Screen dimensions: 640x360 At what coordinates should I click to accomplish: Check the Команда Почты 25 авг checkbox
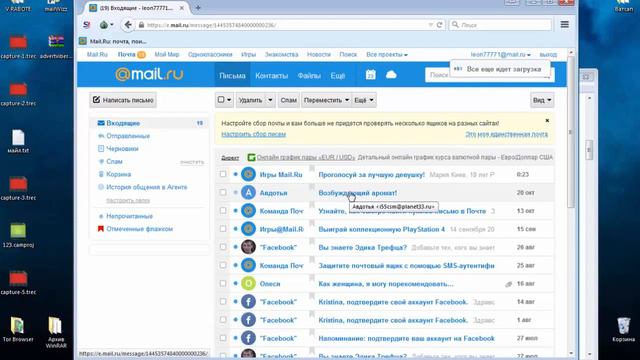click(223, 265)
